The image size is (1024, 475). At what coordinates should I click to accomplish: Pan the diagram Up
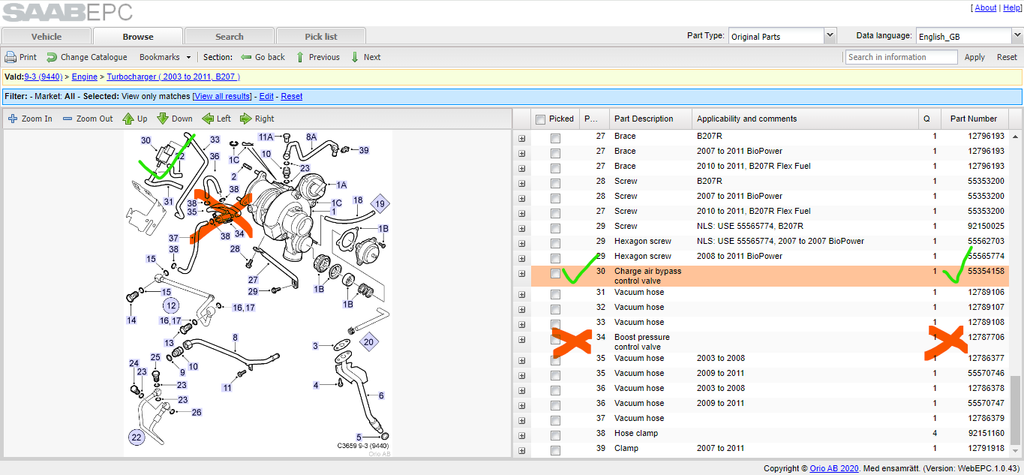click(135, 118)
